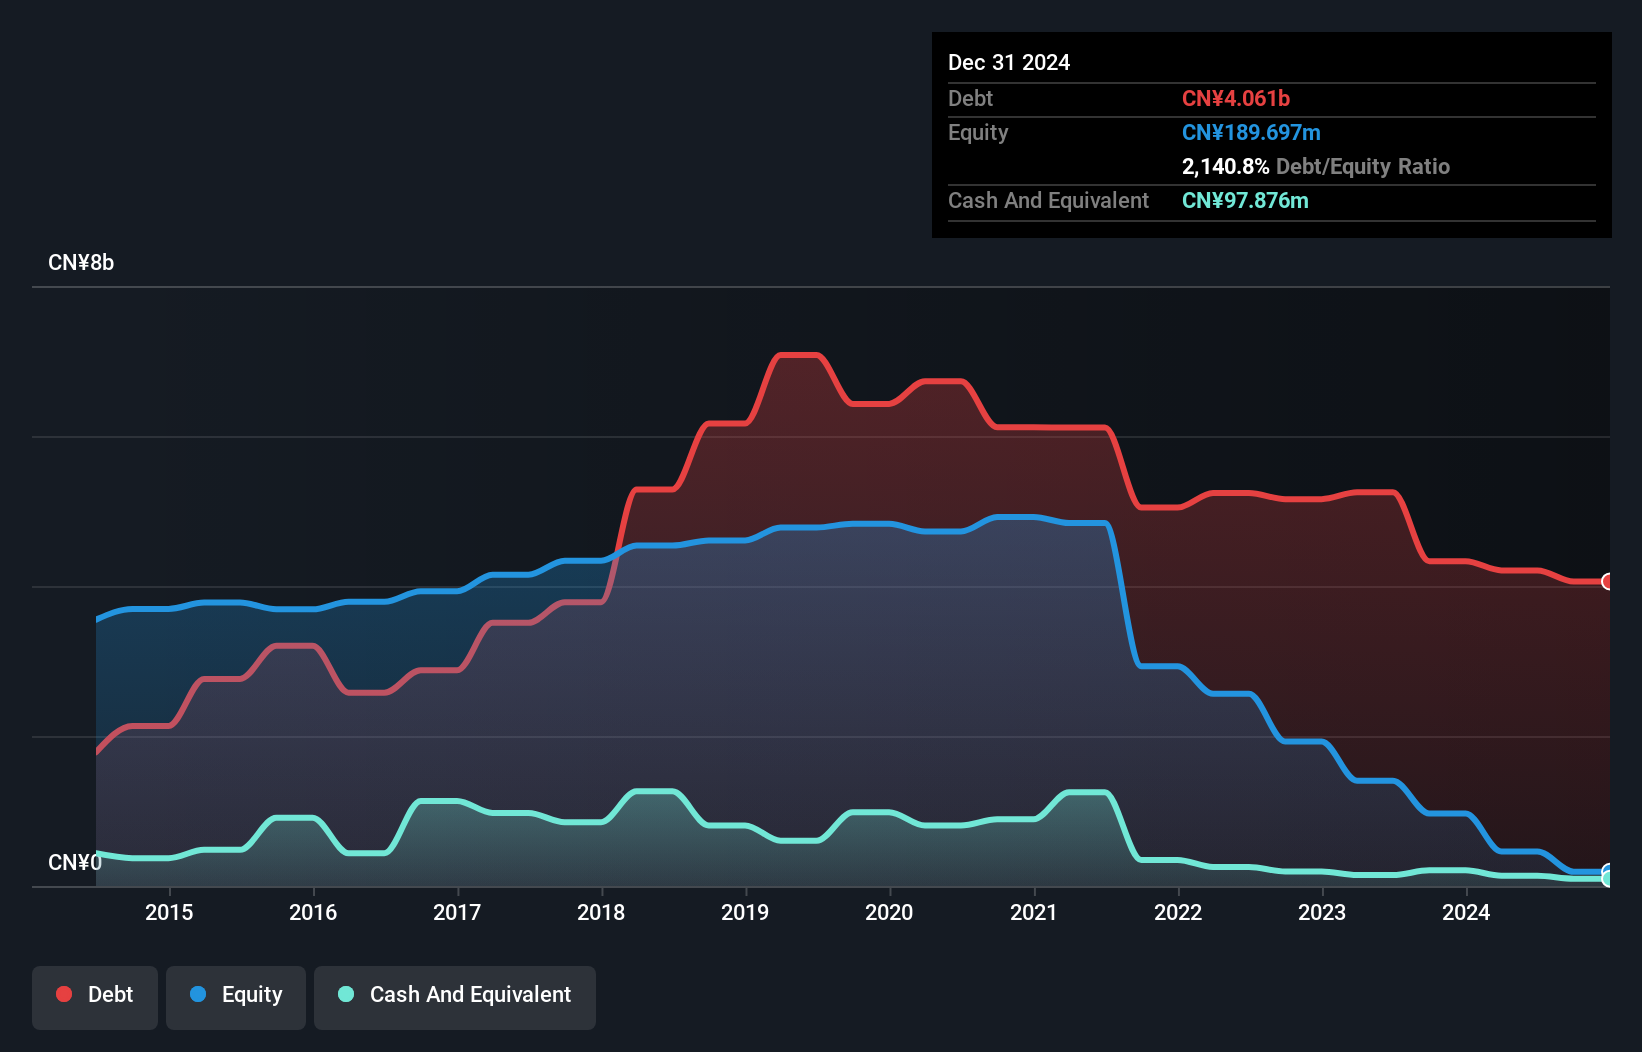Click the 2019 x-axis label
1642x1052 pixels.
pyautogui.click(x=745, y=912)
